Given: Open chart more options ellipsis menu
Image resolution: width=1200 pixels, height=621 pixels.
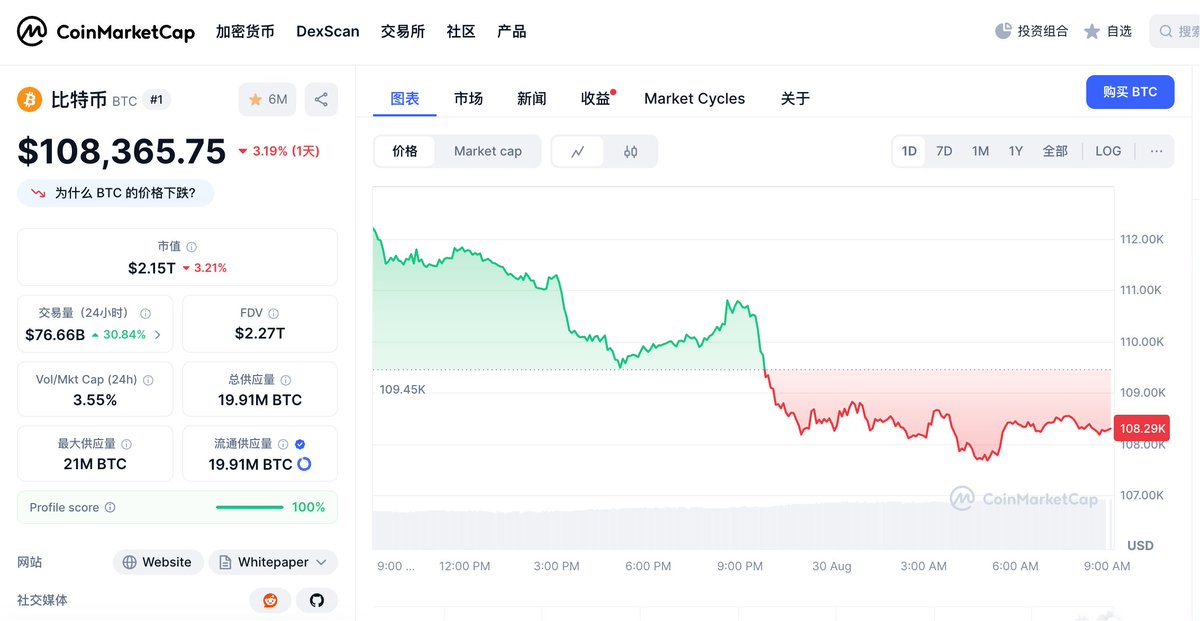Looking at the screenshot, I should [1156, 151].
